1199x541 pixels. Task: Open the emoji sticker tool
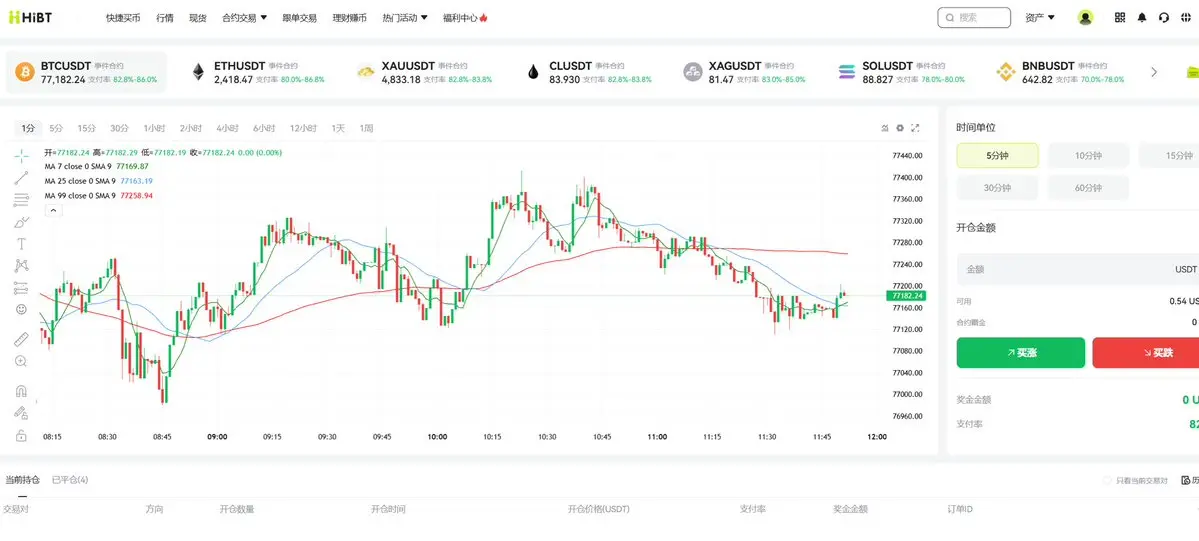pos(21,310)
